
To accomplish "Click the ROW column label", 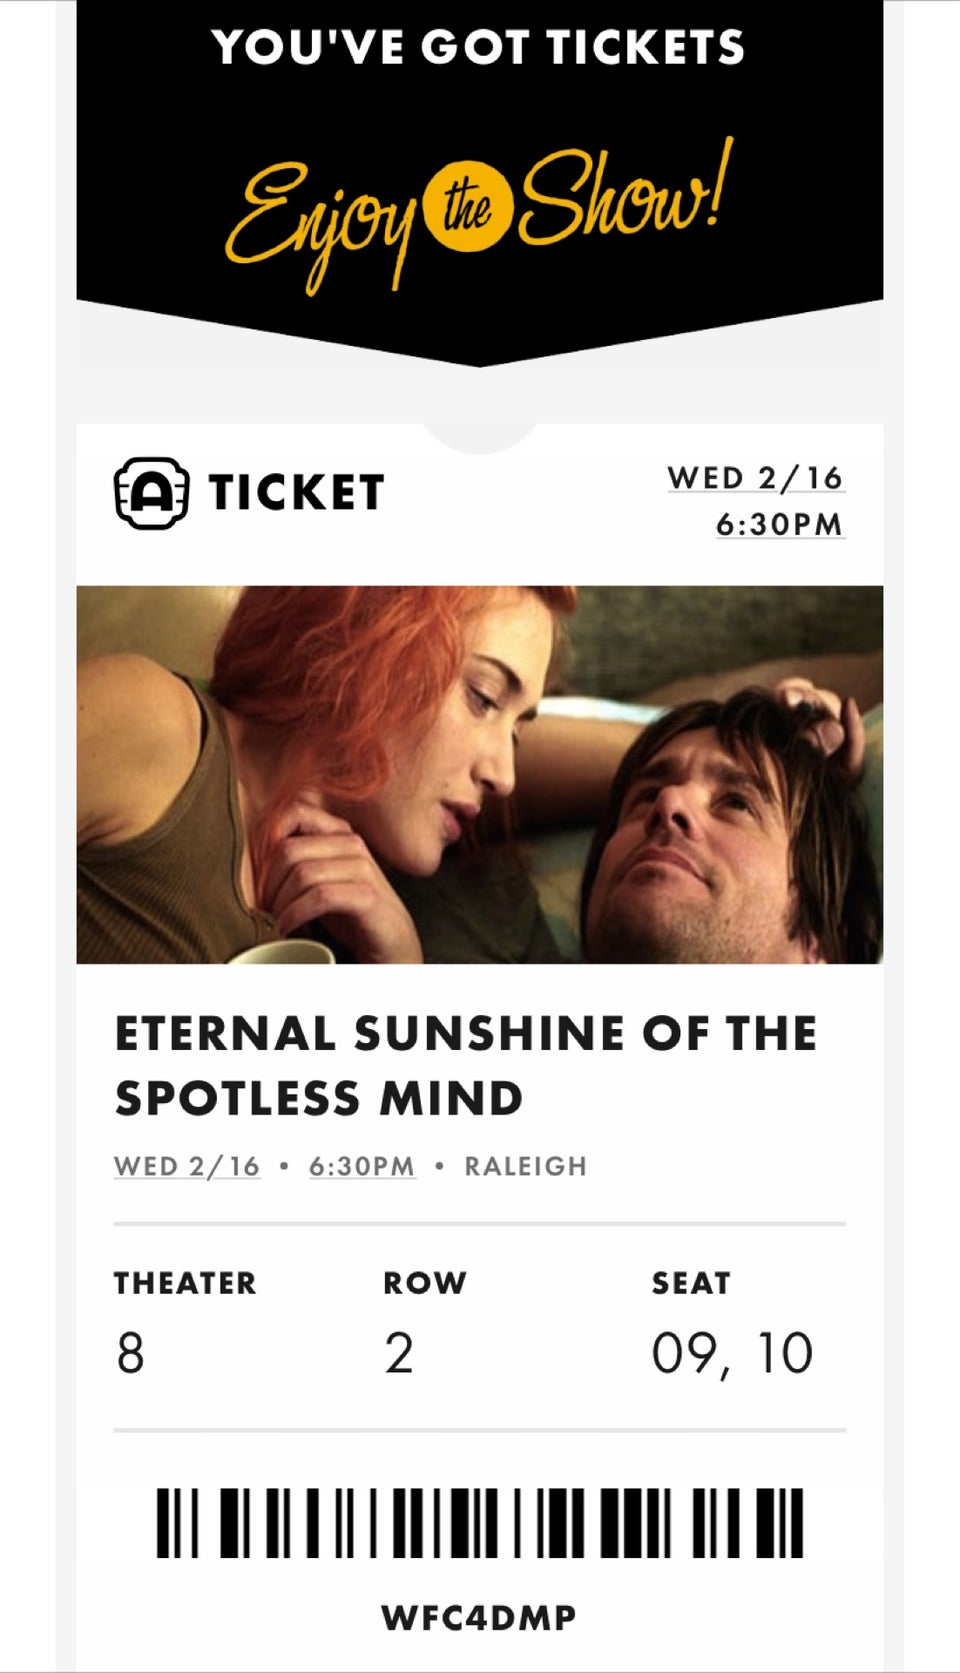I will click(425, 1283).
